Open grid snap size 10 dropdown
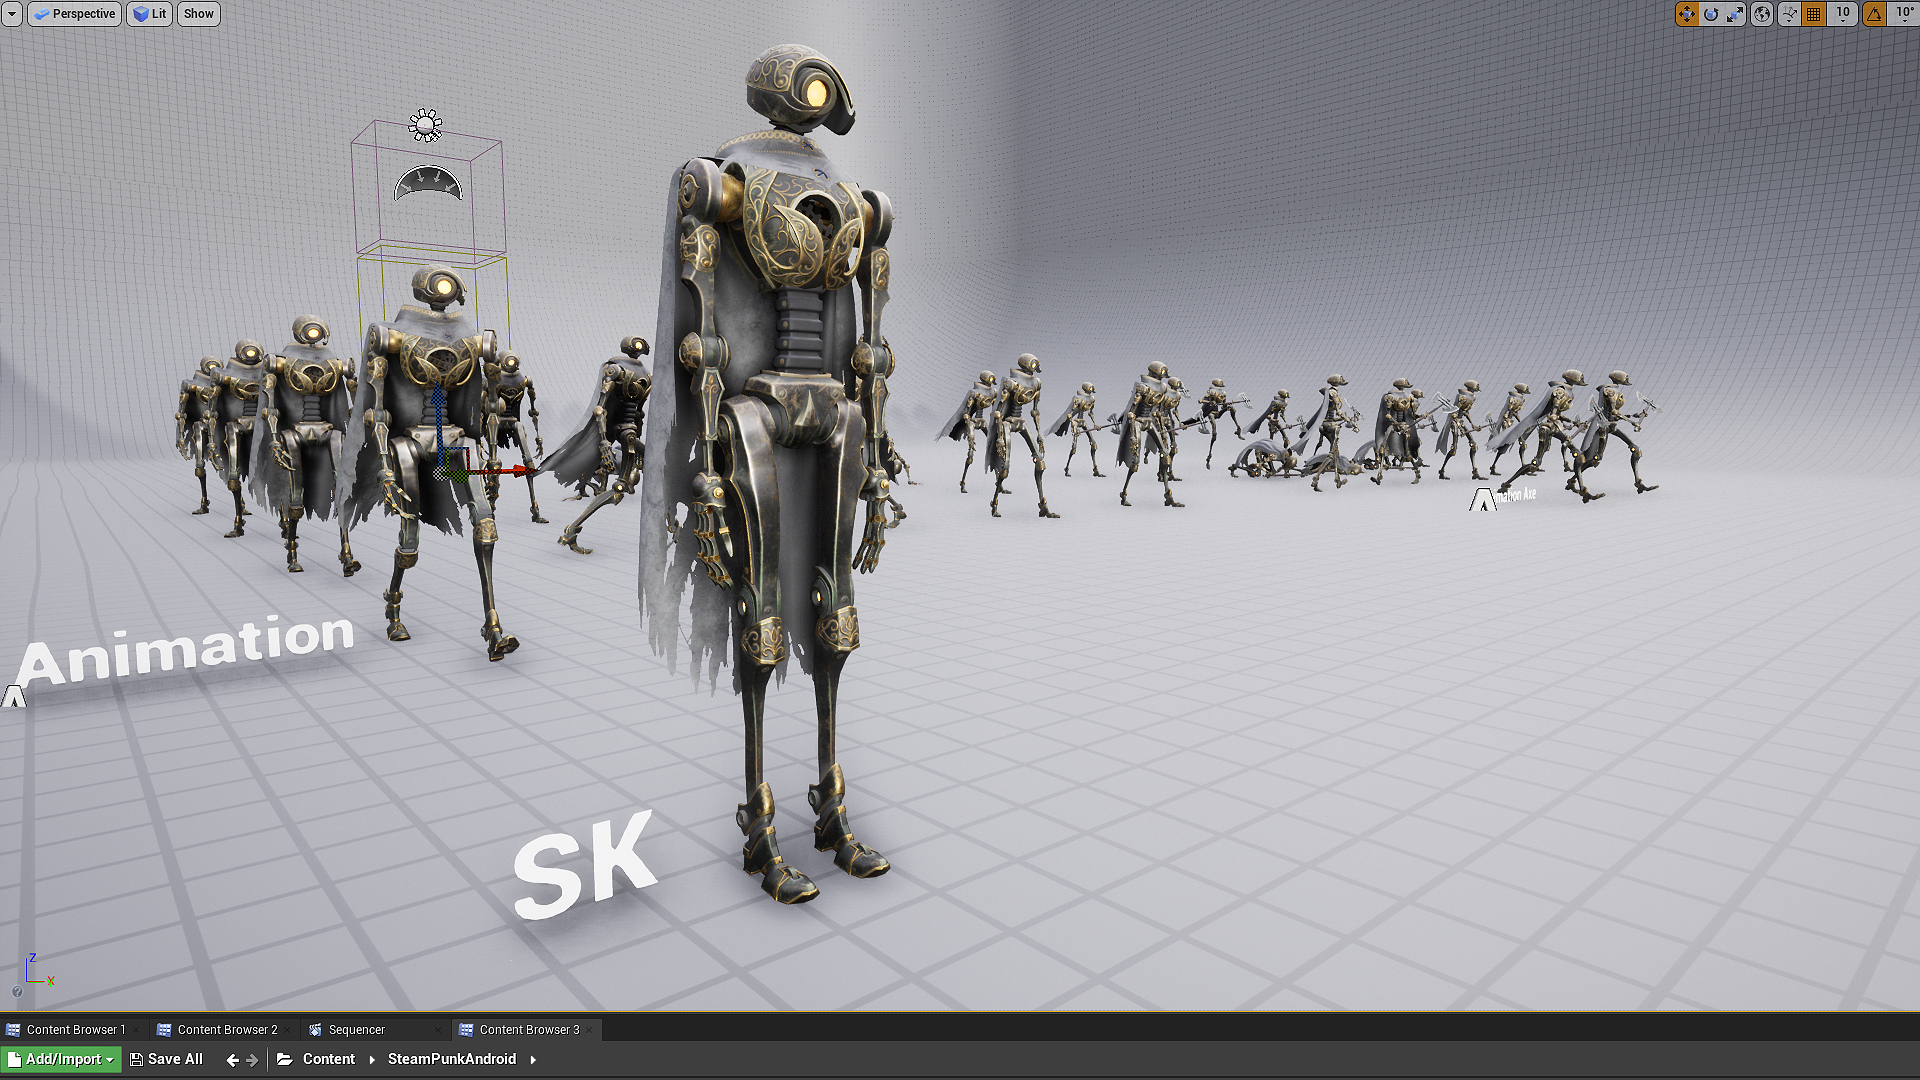 [x=1843, y=14]
